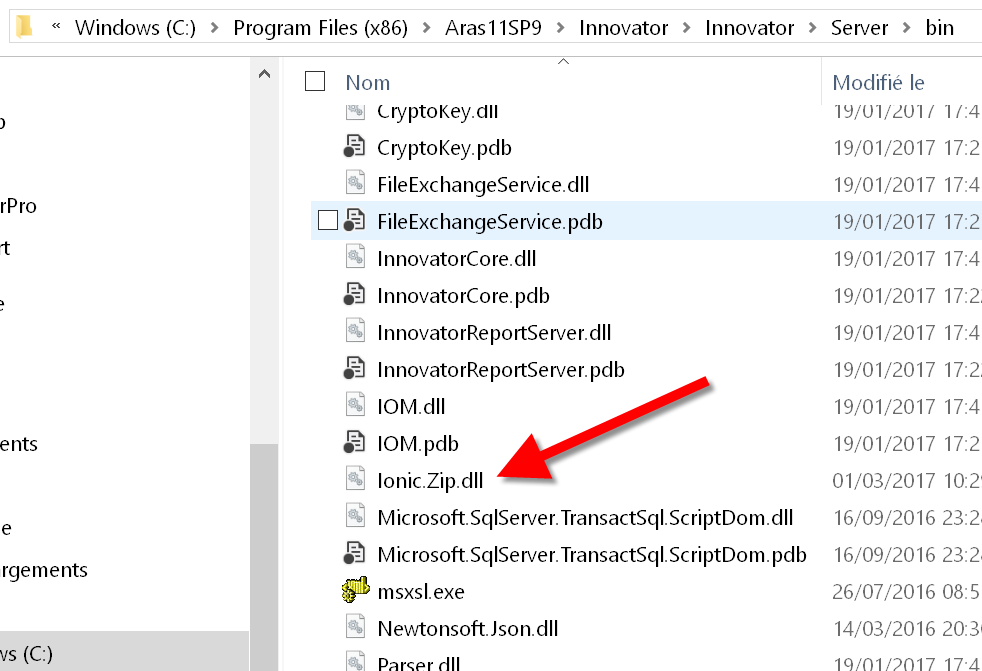
Task: Select Microsoft.SqlServer.TransactSql.ScriptDom.pdb file
Action: point(591,554)
